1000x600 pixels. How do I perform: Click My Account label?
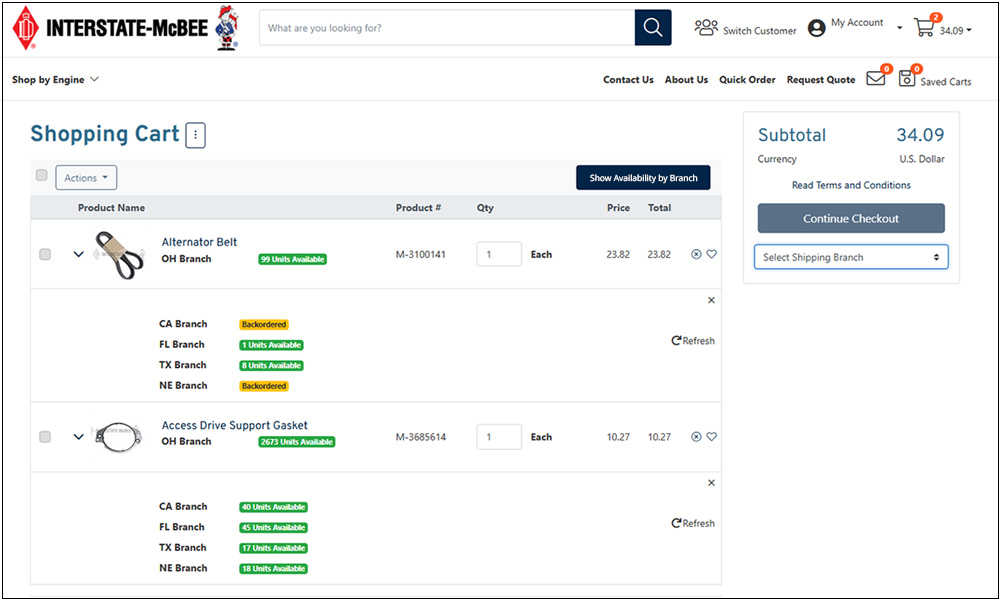pyautogui.click(x=857, y=22)
